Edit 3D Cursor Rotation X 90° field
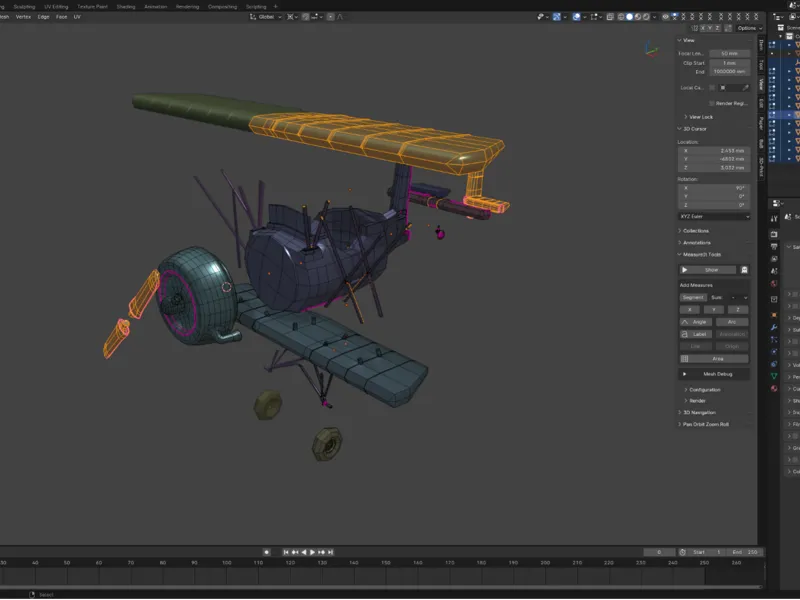The height and width of the screenshot is (600, 800). (714, 188)
